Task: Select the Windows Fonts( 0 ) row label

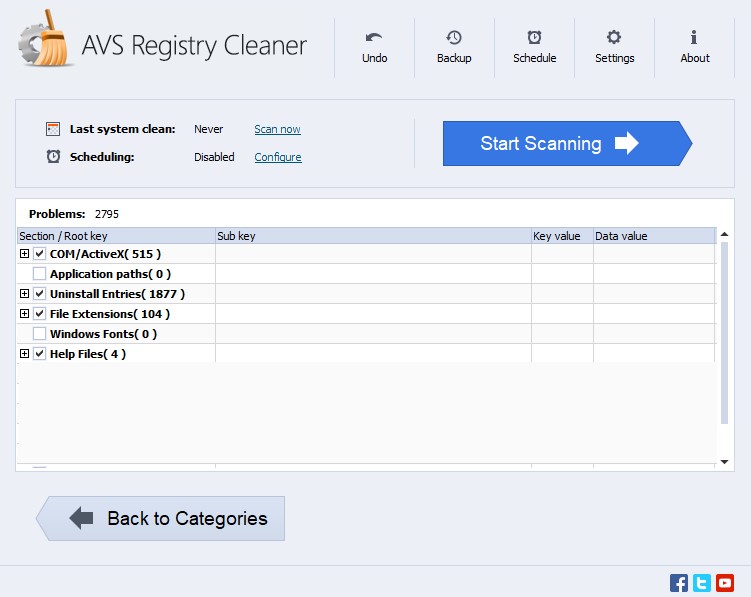Action: pyautogui.click(x=103, y=334)
